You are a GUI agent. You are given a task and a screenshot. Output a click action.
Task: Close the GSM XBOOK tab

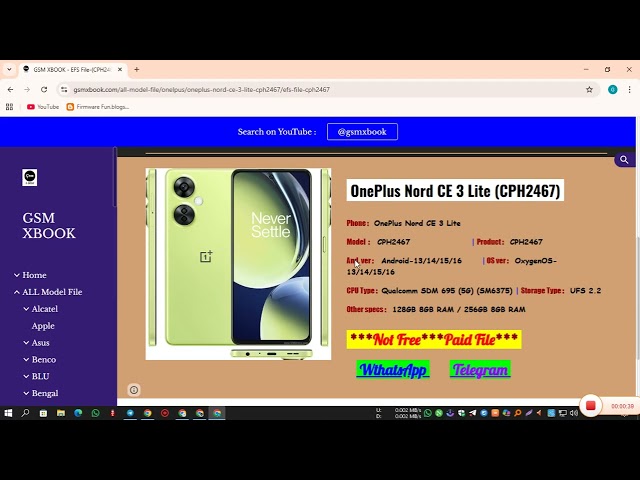pos(120,70)
